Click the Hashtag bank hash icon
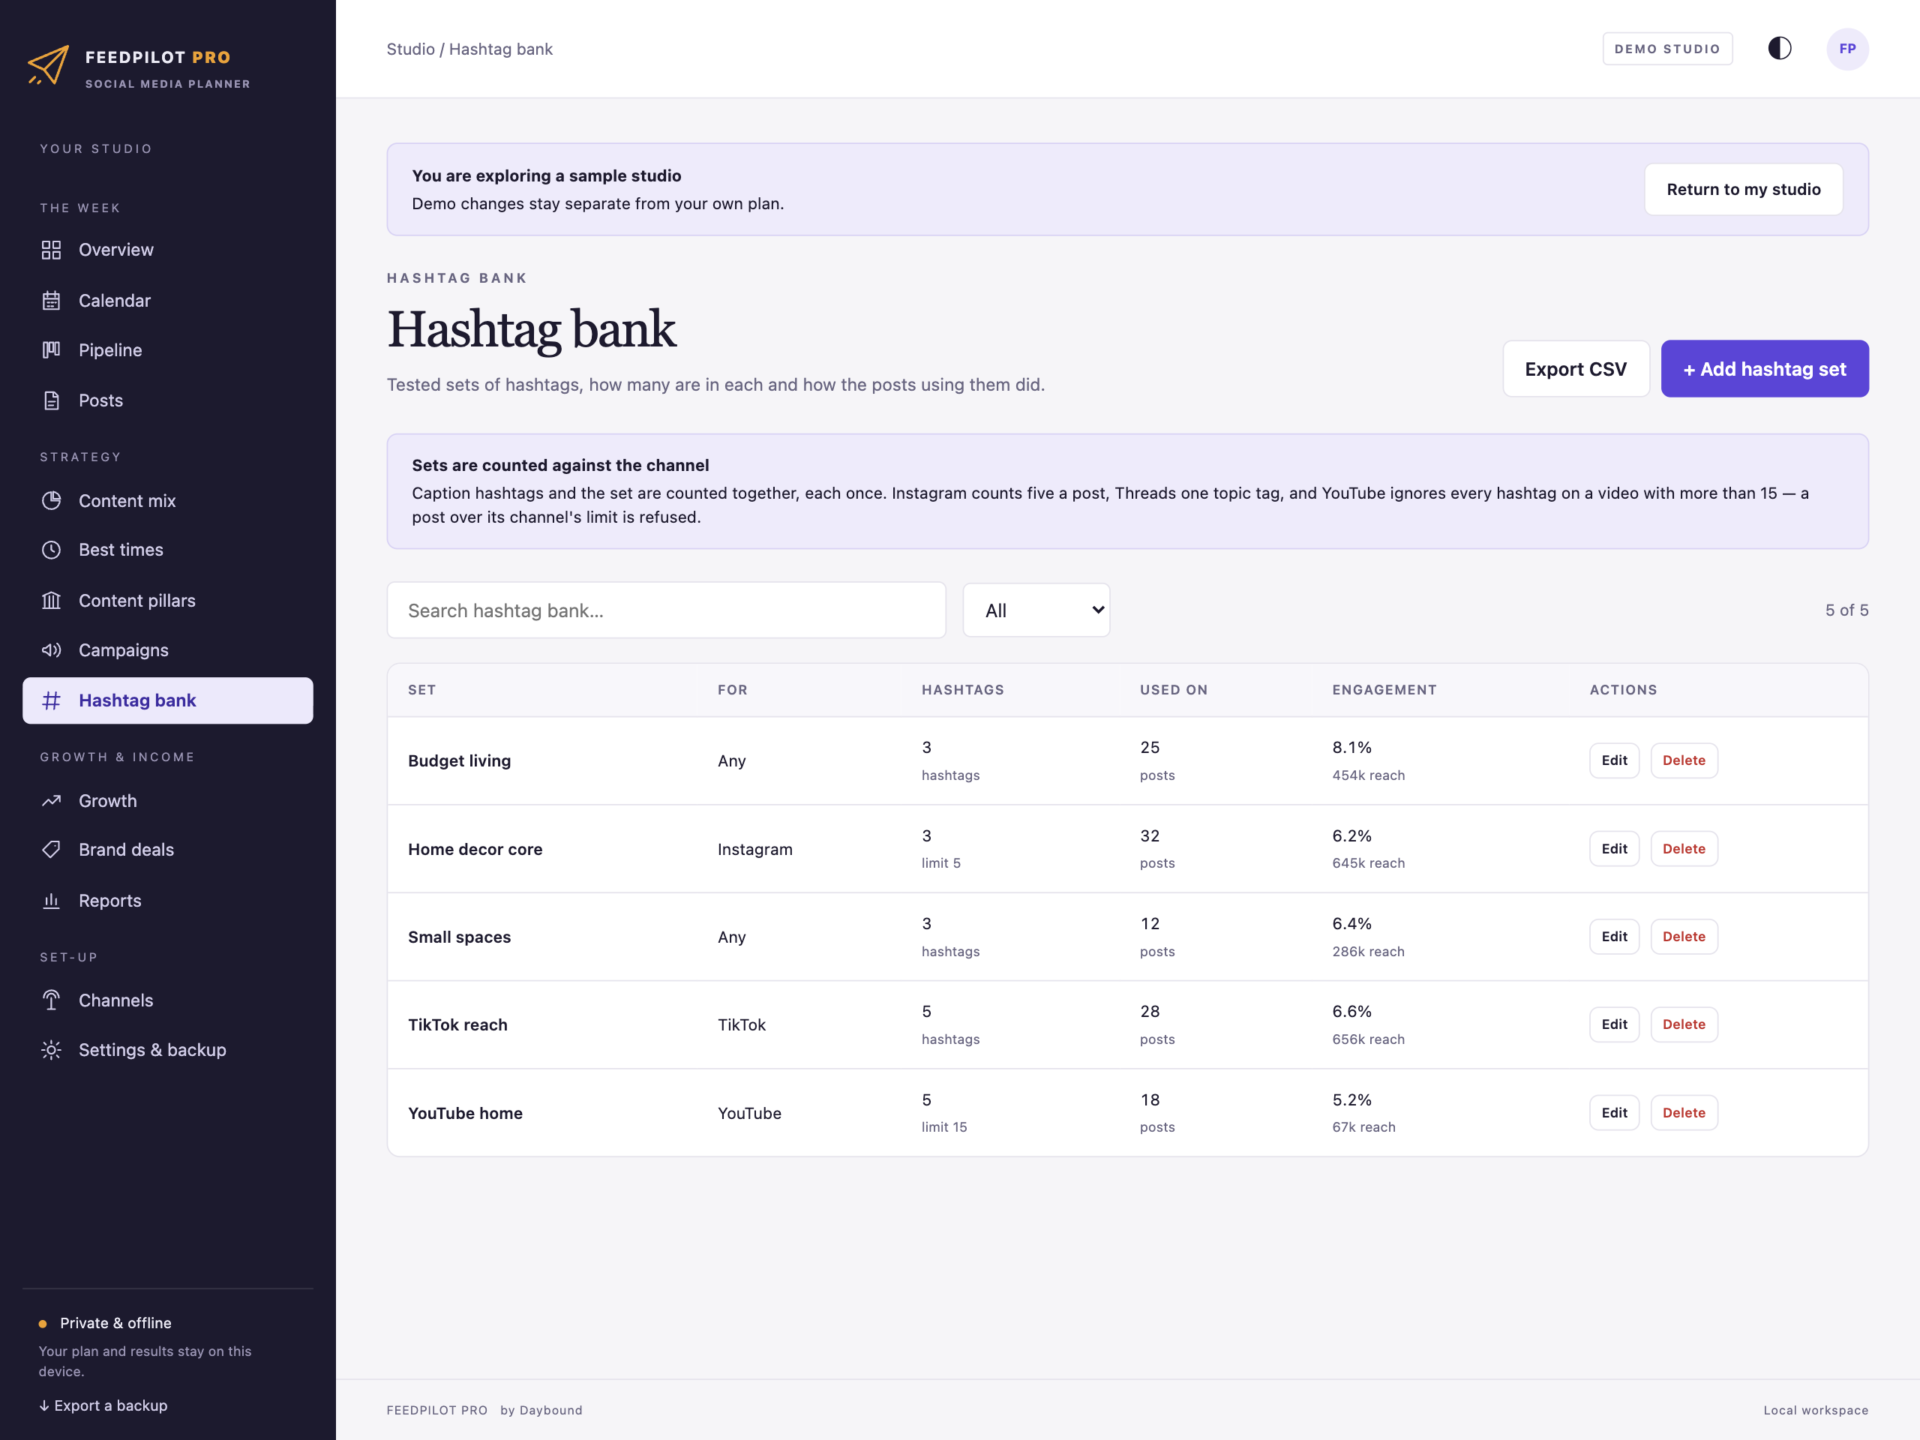The height and width of the screenshot is (1440, 1920). (x=51, y=700)
